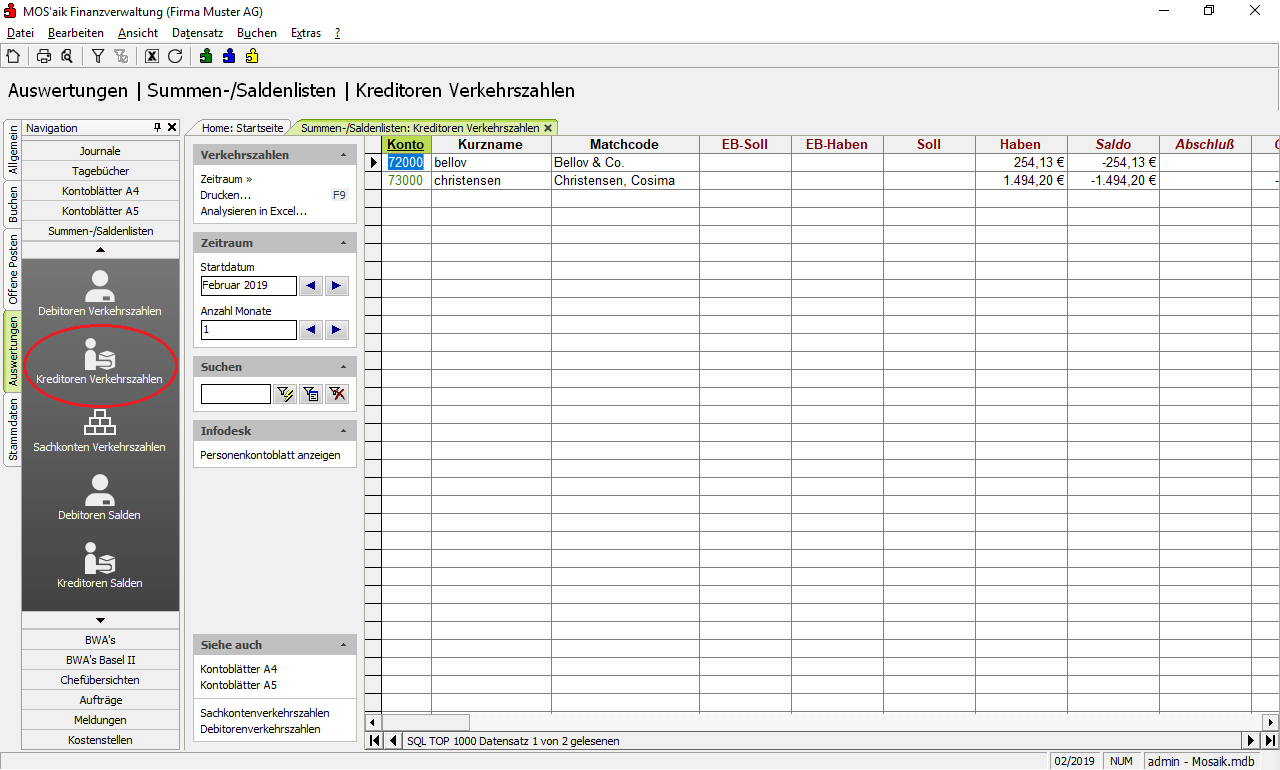The width and height of the screenshot is (1280, 770).
Task: Click Personenkontoblatt anzeigen in Infodesk
Action: click(x=270, y=455)
